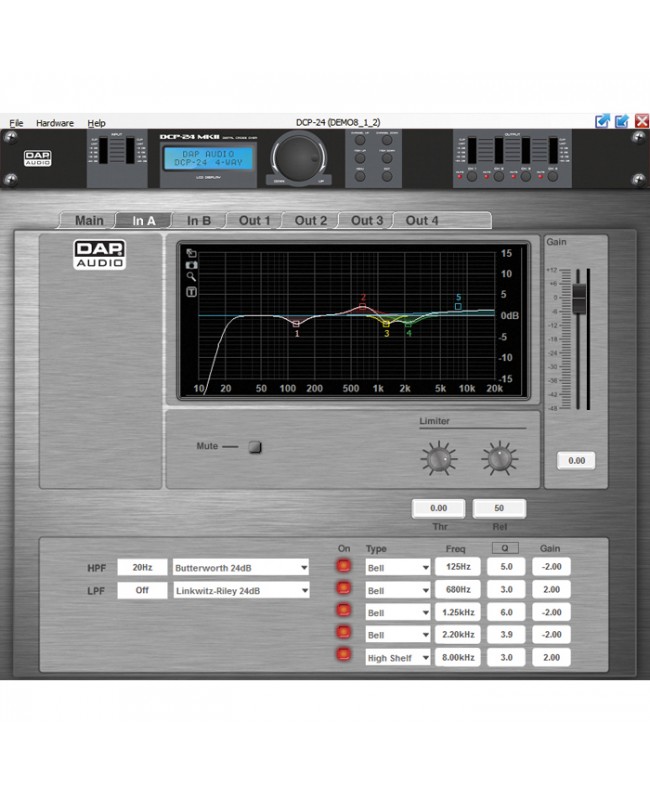Select the In A tab
The width and height of the screenshot is (650, 794).
(144, 221)
